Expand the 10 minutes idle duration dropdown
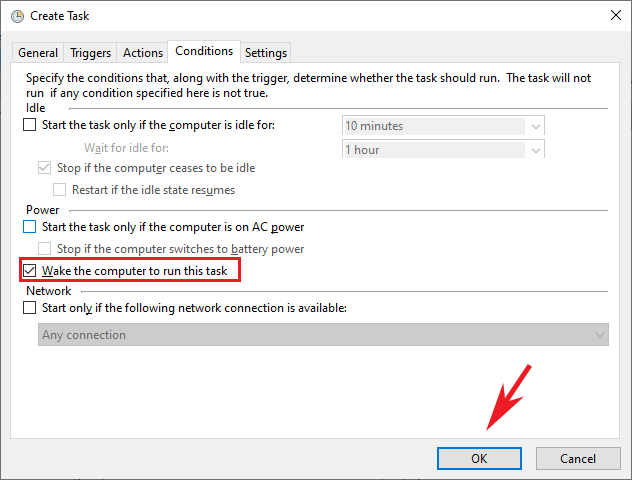 point(536,126)
